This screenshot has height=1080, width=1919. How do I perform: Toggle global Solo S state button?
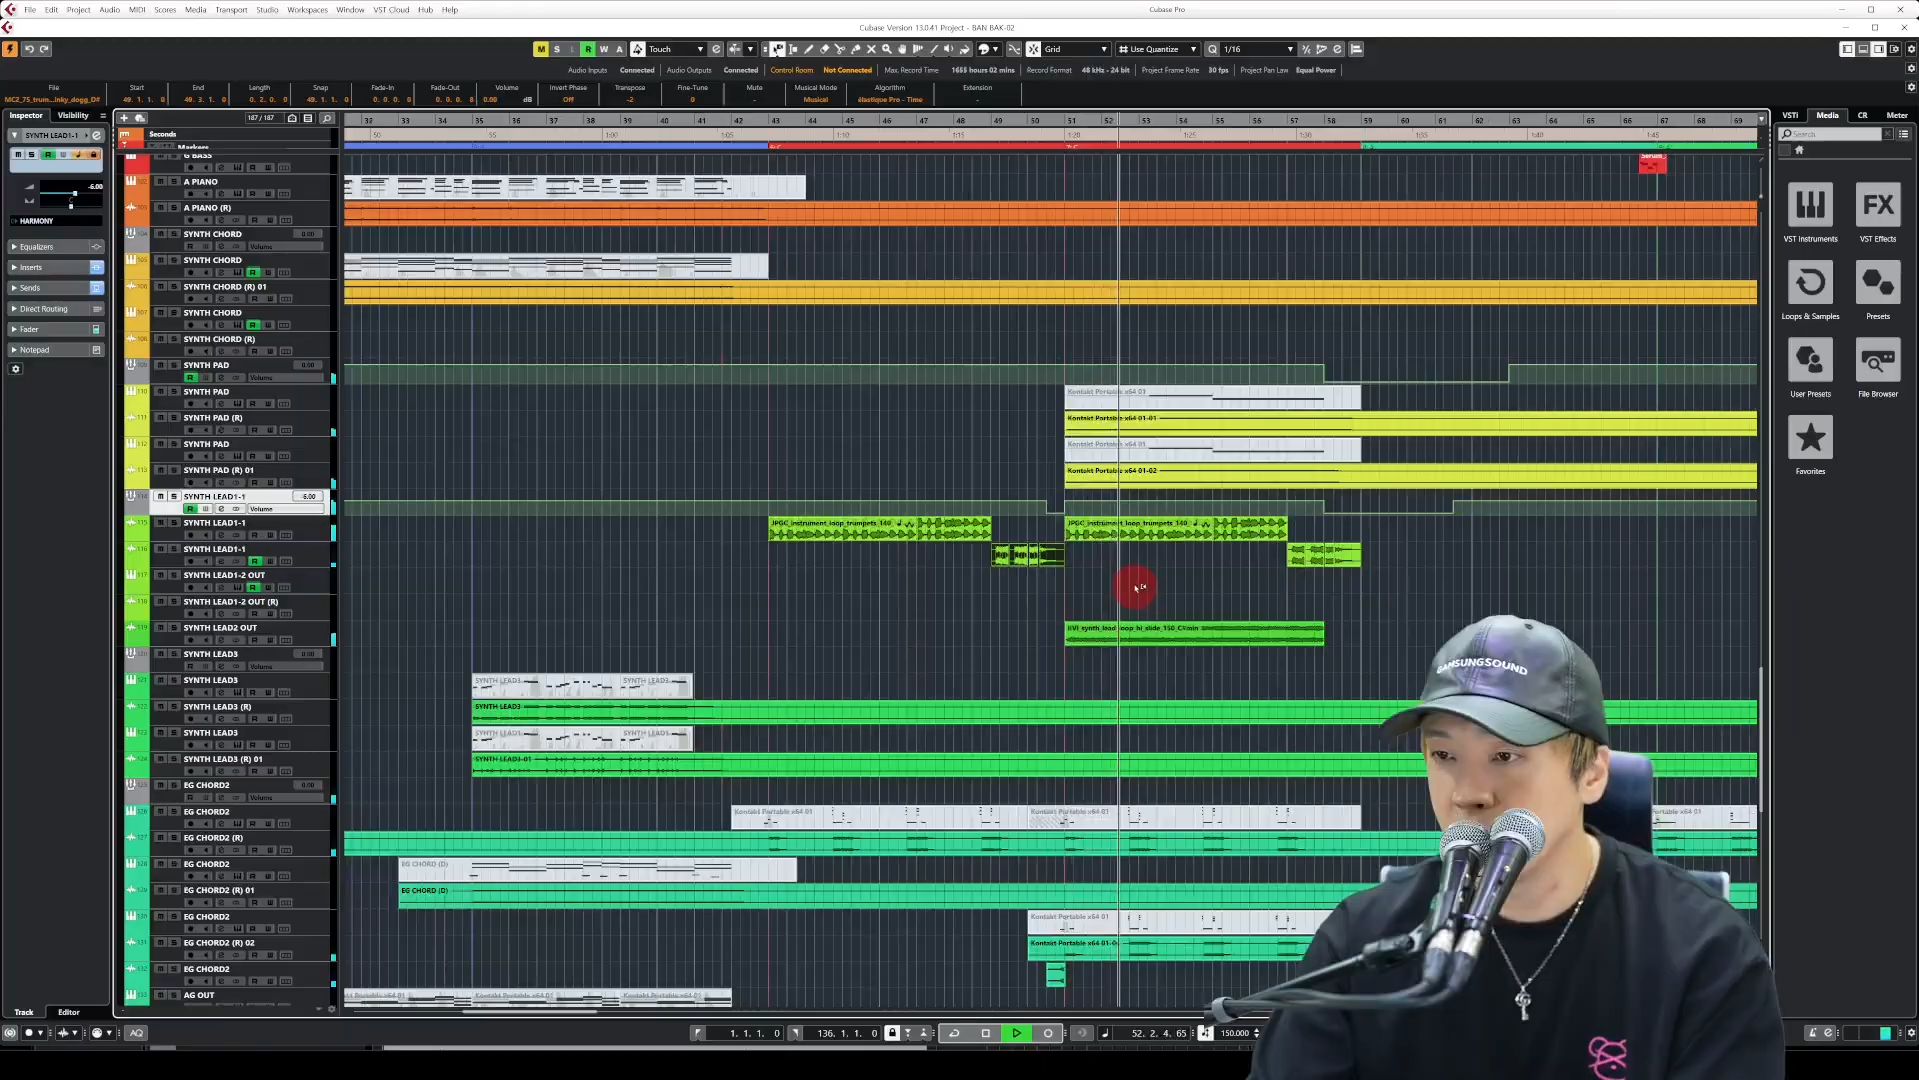pyautogui.click(x=557, y=49)
